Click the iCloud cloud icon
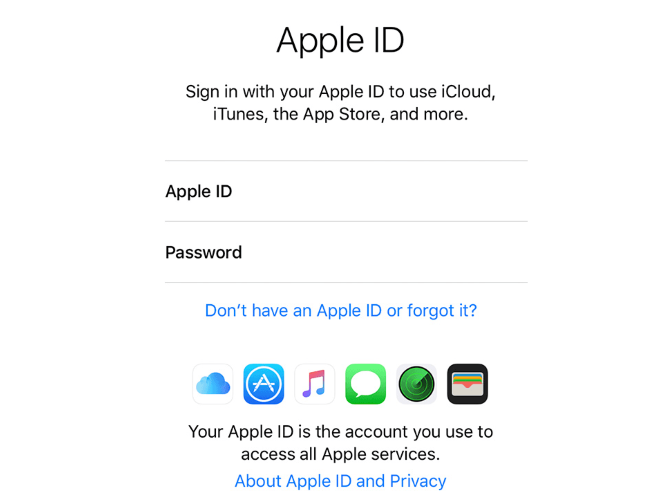The height and width of the screenshot is (500, 670). coord(213,384)
